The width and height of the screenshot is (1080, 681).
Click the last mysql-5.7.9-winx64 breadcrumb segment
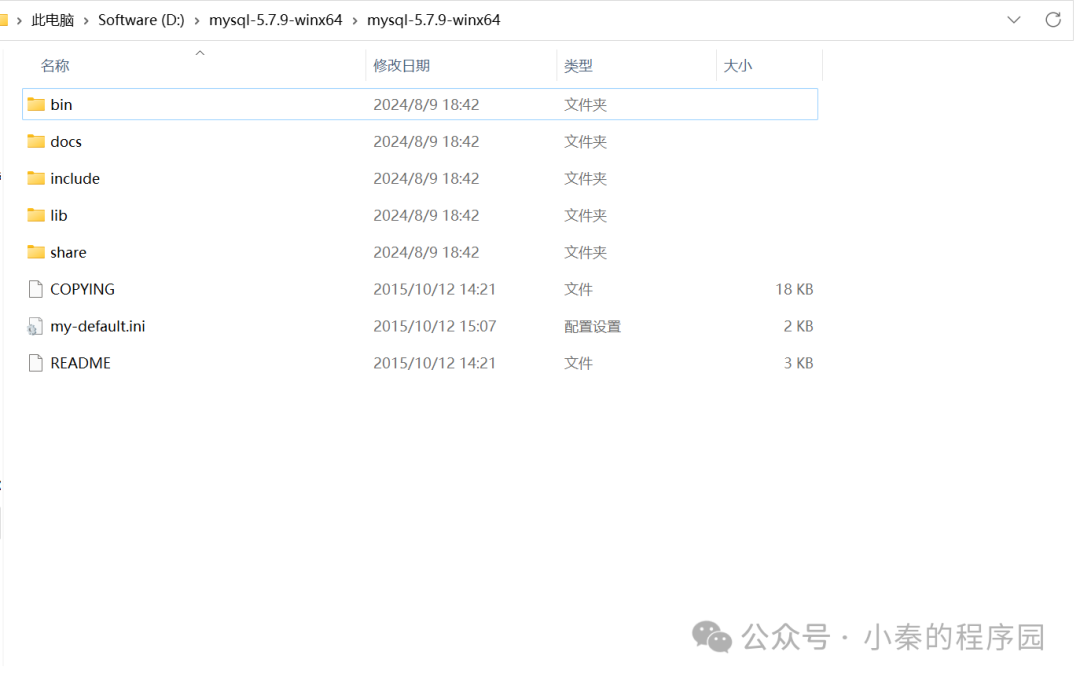[433, 20]
